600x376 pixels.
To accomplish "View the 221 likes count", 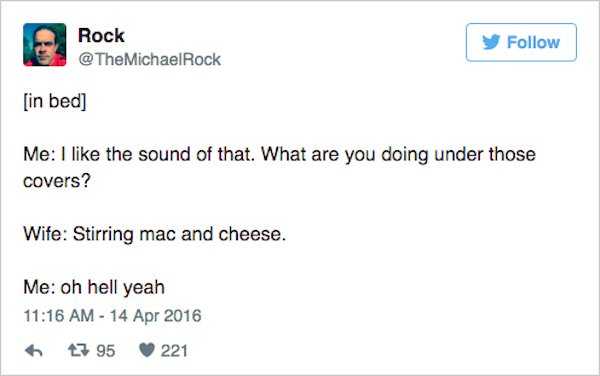I will (x=174, y=351).
